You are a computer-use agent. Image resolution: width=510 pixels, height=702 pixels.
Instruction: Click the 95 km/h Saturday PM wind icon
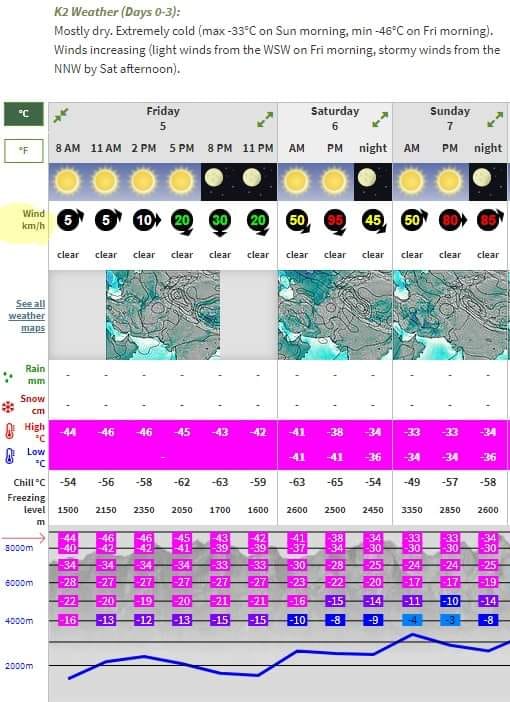tap(335, 221)
